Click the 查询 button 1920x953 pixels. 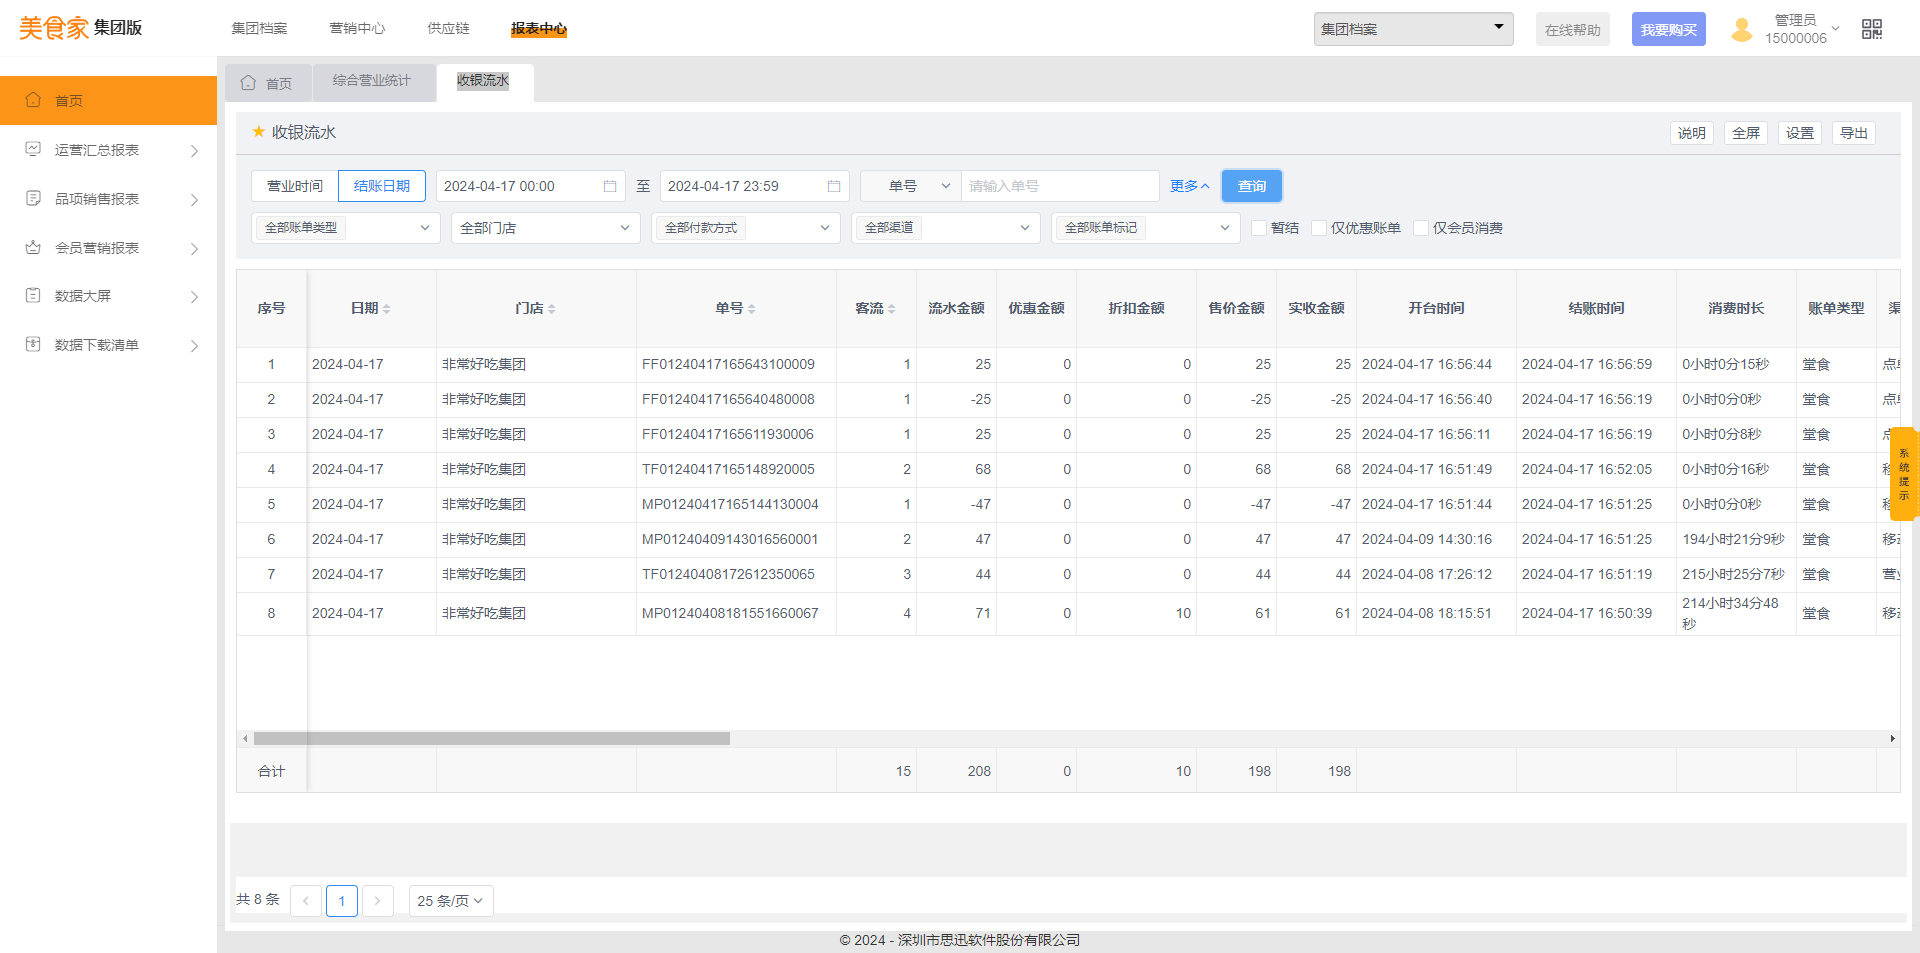1252,186
